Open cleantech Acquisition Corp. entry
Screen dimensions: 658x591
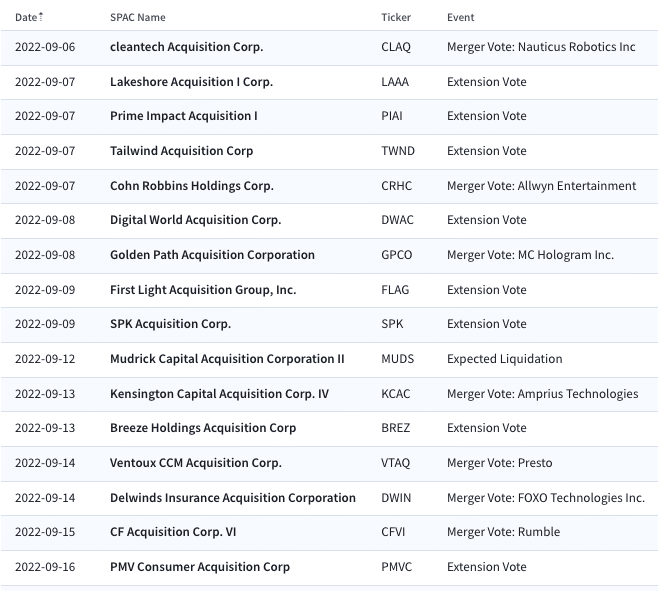point(186,47)
